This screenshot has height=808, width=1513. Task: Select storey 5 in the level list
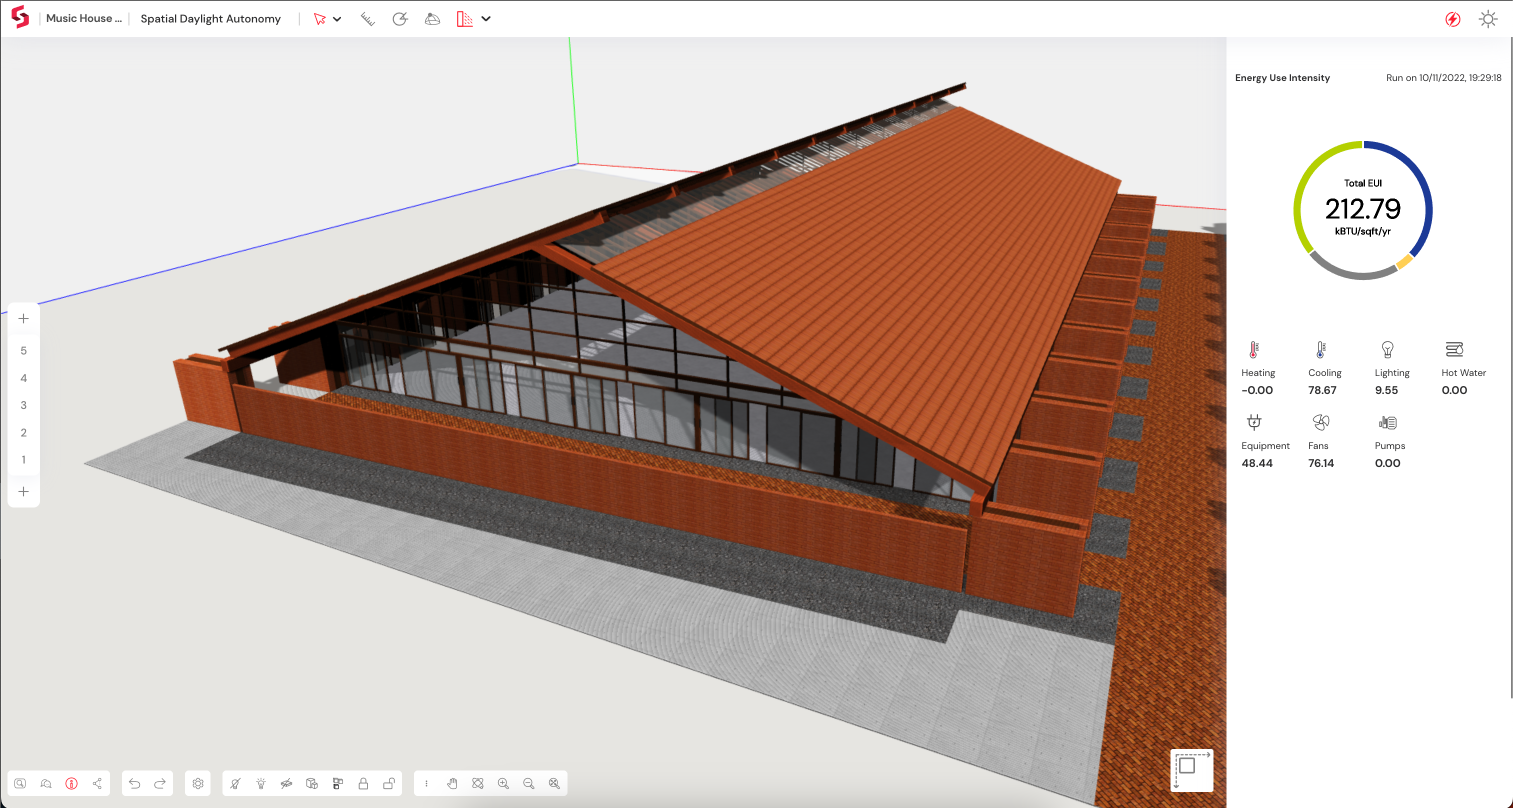pyautogui.click(x=24, y=351)
